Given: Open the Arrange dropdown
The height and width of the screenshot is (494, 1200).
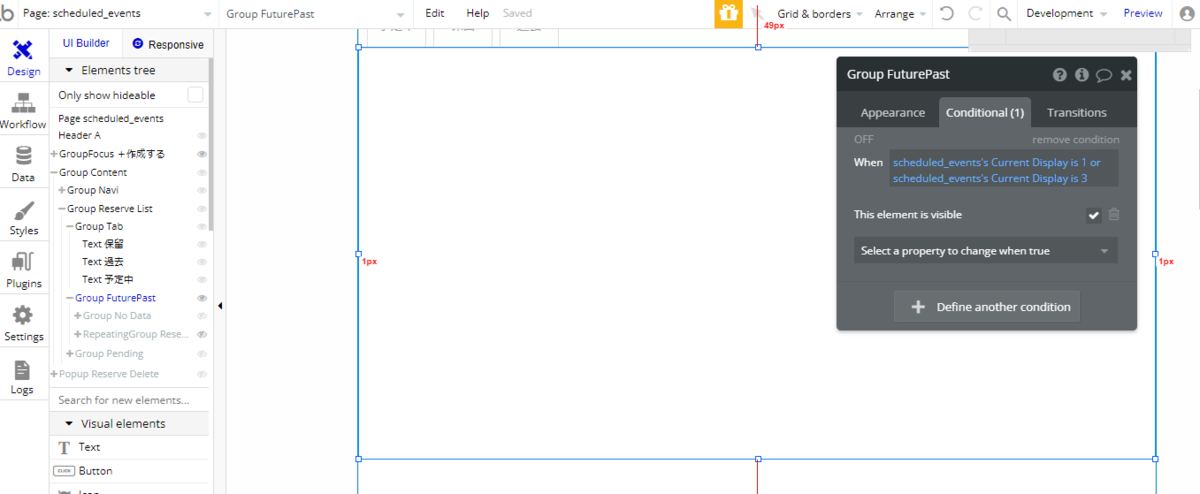Looking at the screenshot, I should [x=900, y=14].
